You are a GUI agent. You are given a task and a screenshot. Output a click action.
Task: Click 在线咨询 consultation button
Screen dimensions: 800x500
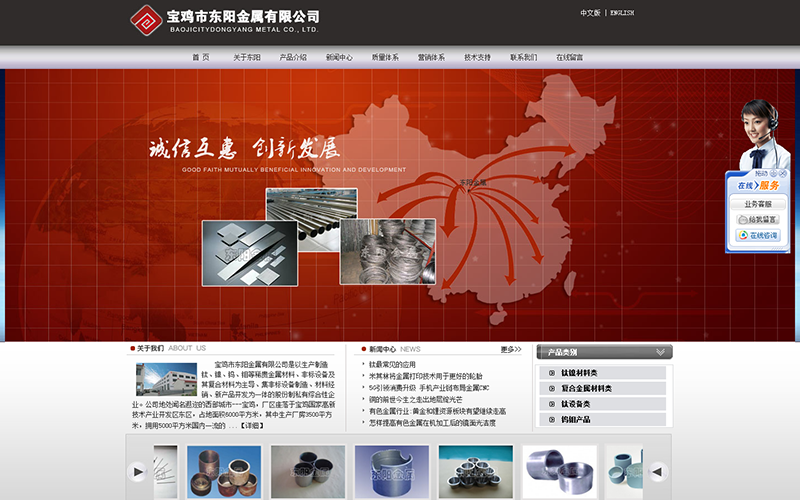[x=758, y=235]
